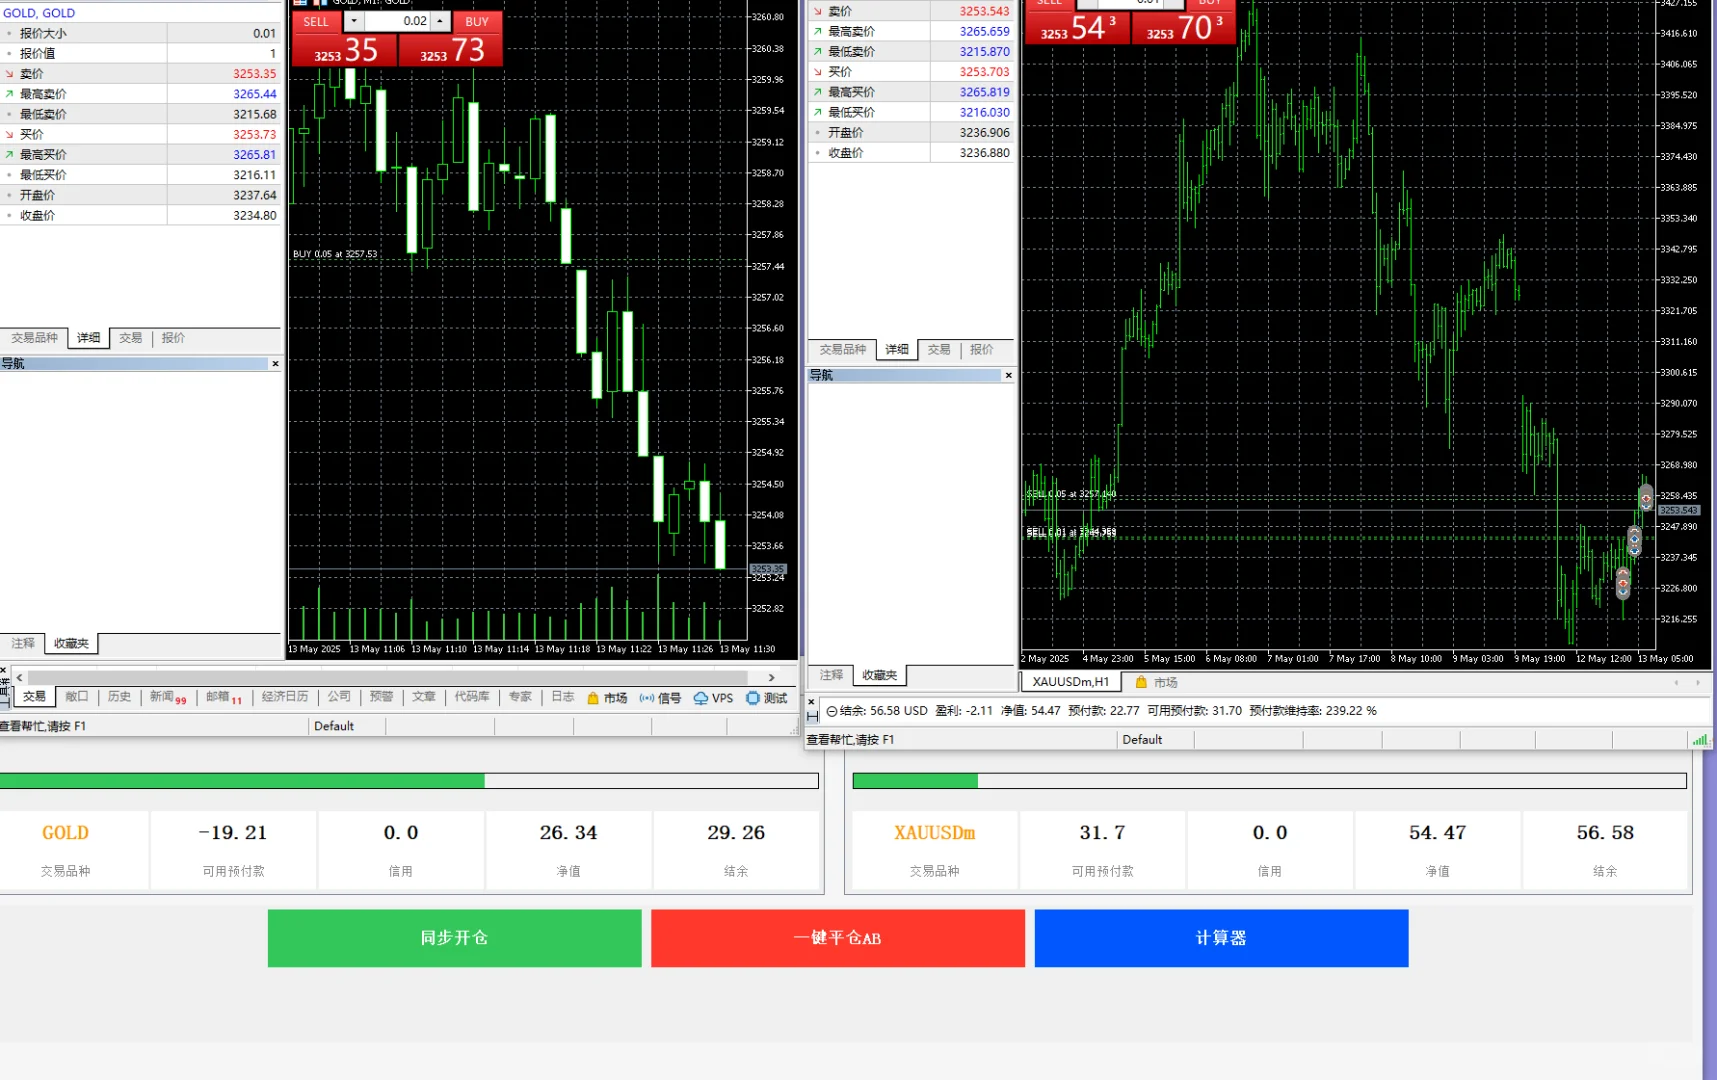Click the sell price 3253.35 tile

[x=345, y=50]
